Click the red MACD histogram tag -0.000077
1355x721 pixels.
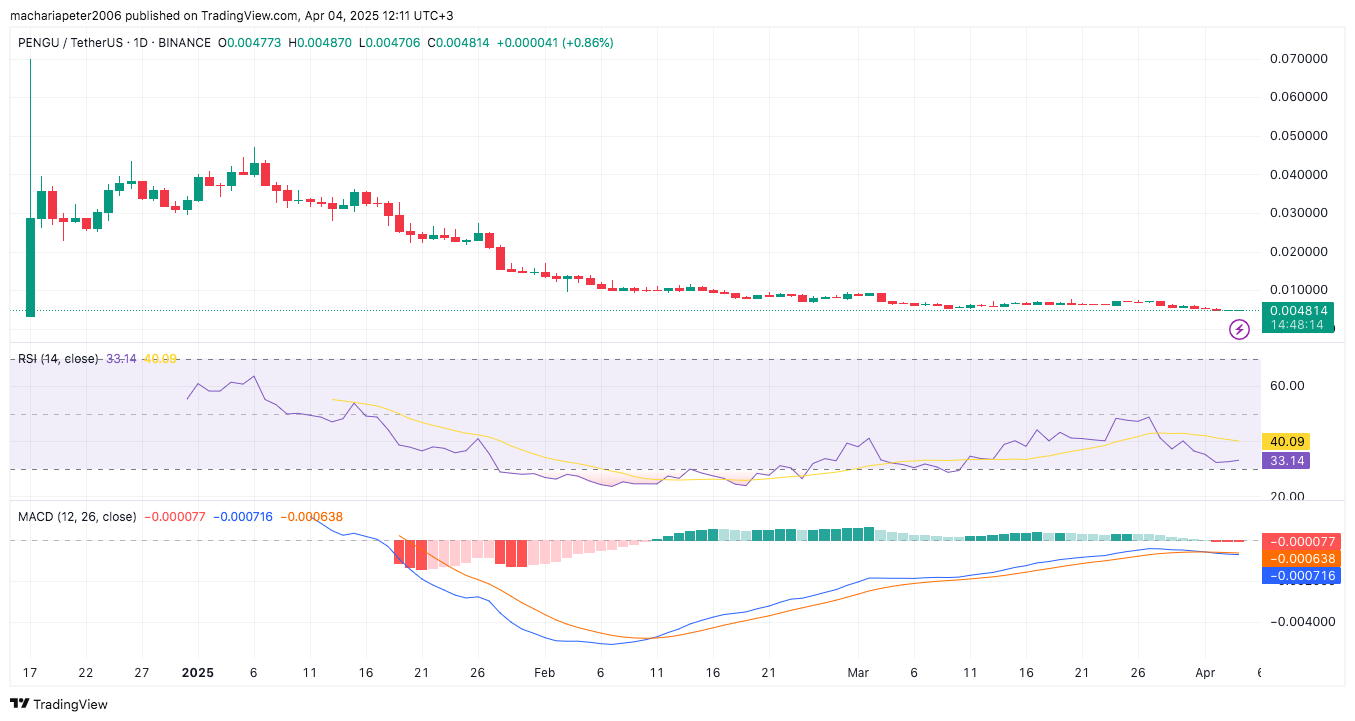click(1300, 541)
